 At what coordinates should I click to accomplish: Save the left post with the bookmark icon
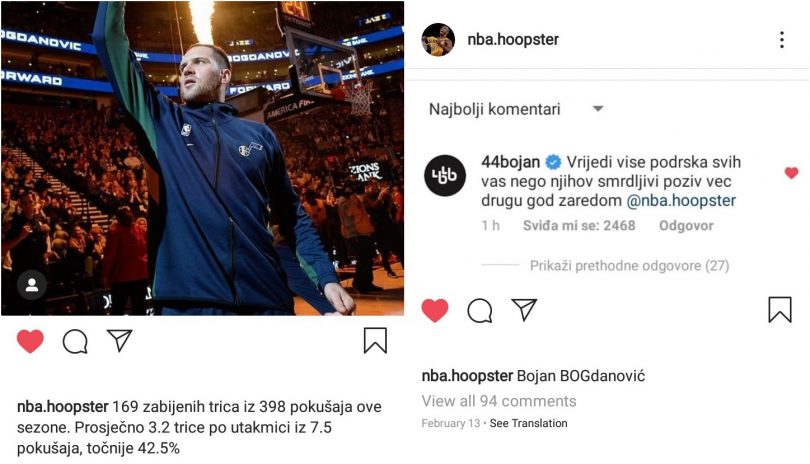coord(375,341)
